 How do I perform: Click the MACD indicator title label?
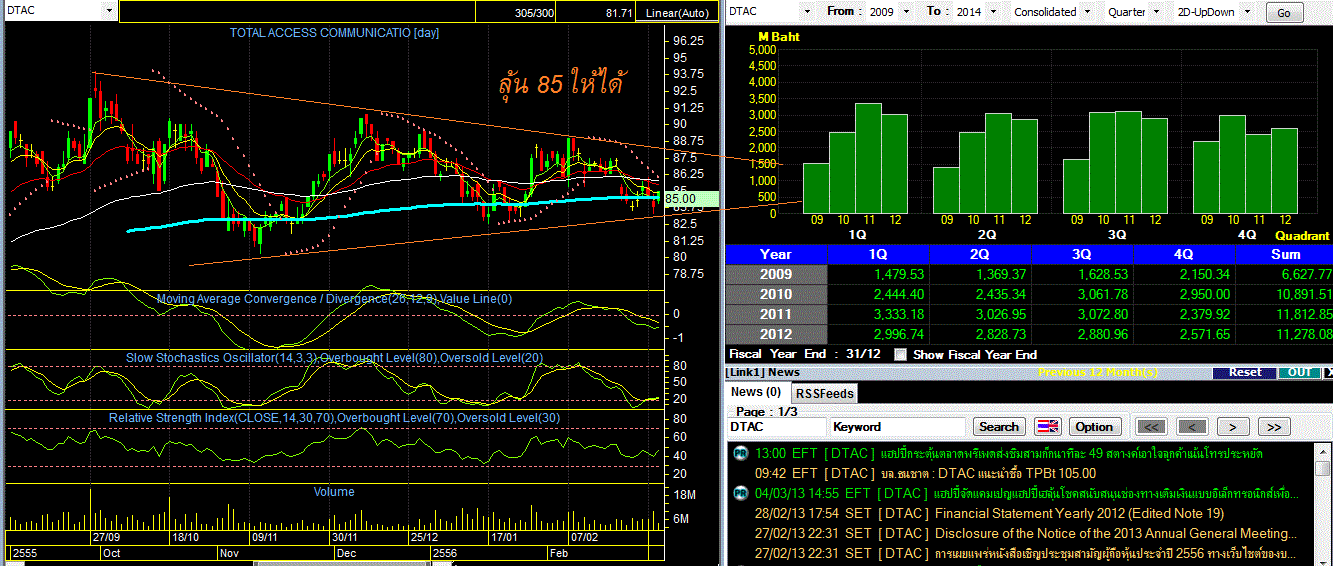tap(334, 298)
